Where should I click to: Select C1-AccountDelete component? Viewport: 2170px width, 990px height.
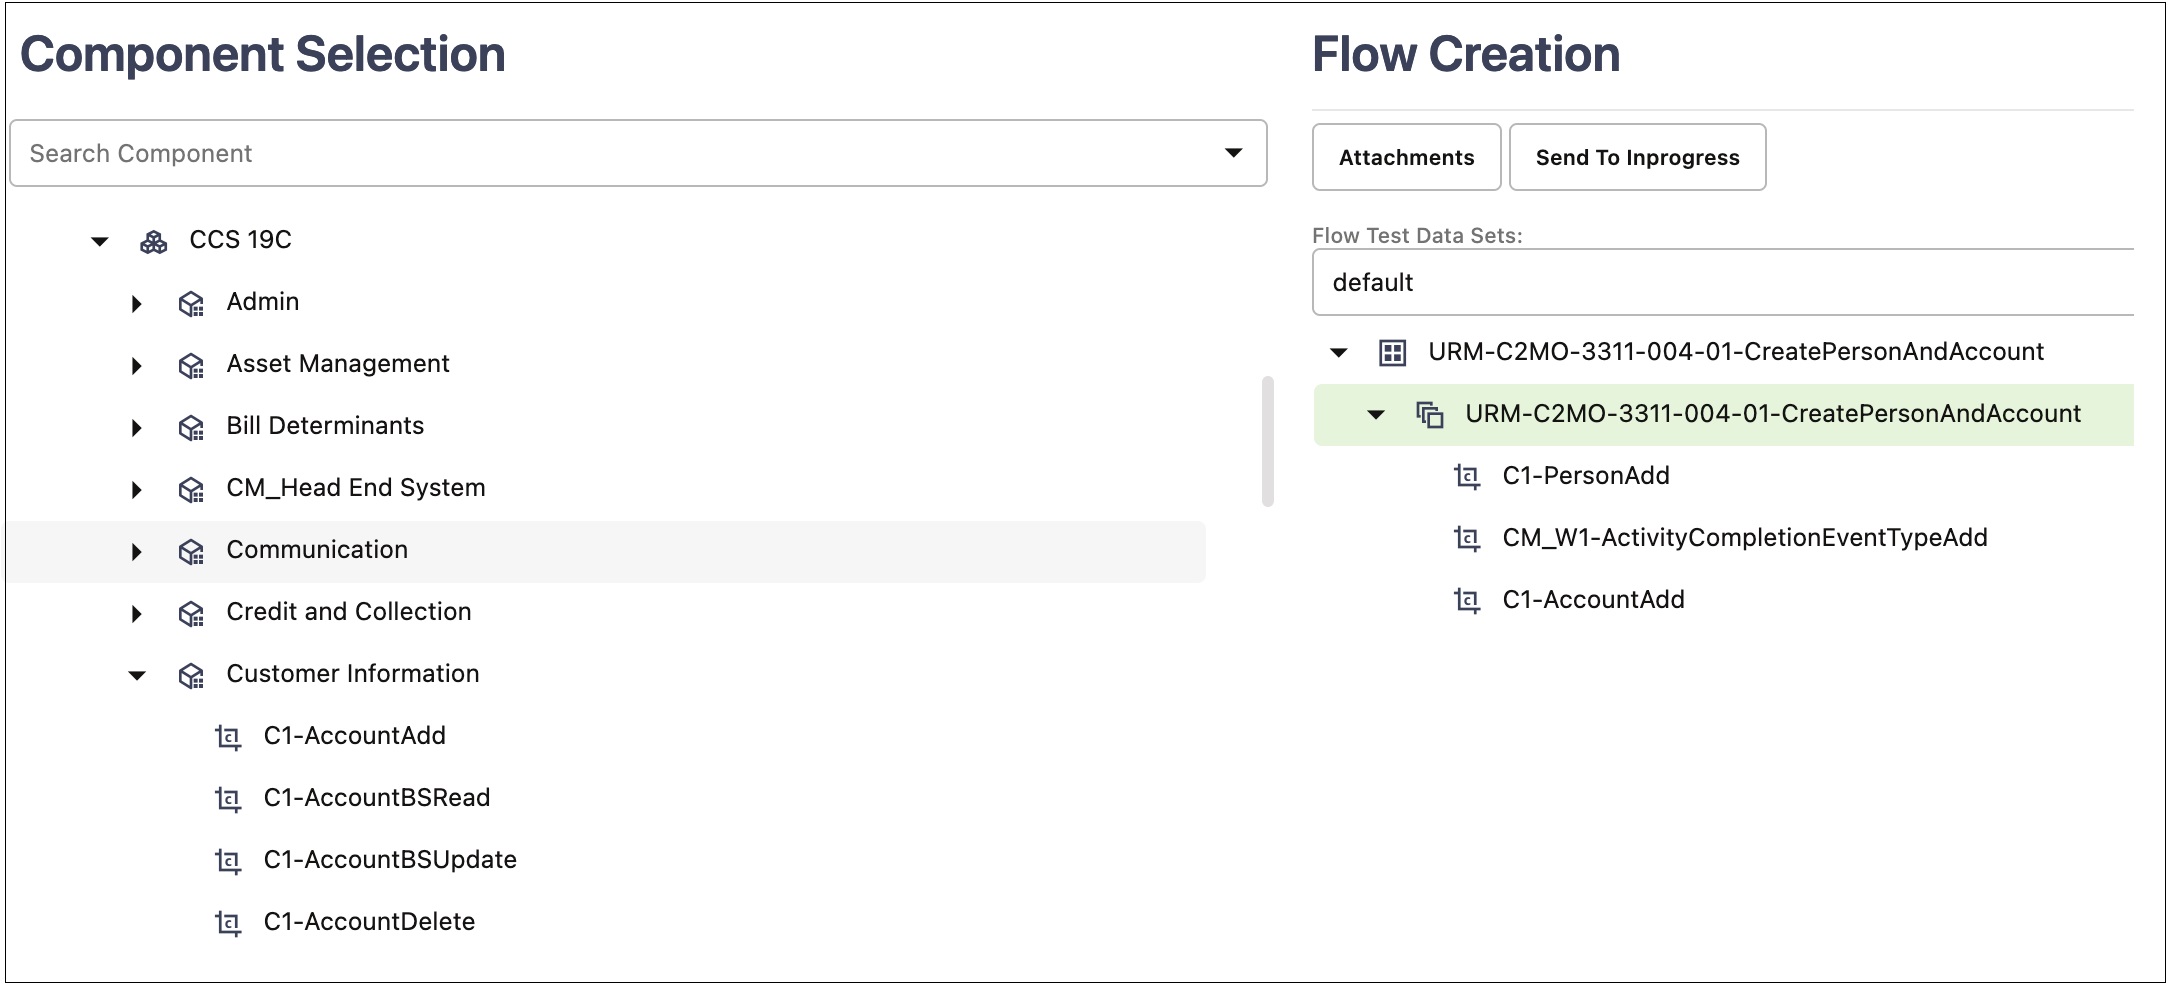pos(369,922)
